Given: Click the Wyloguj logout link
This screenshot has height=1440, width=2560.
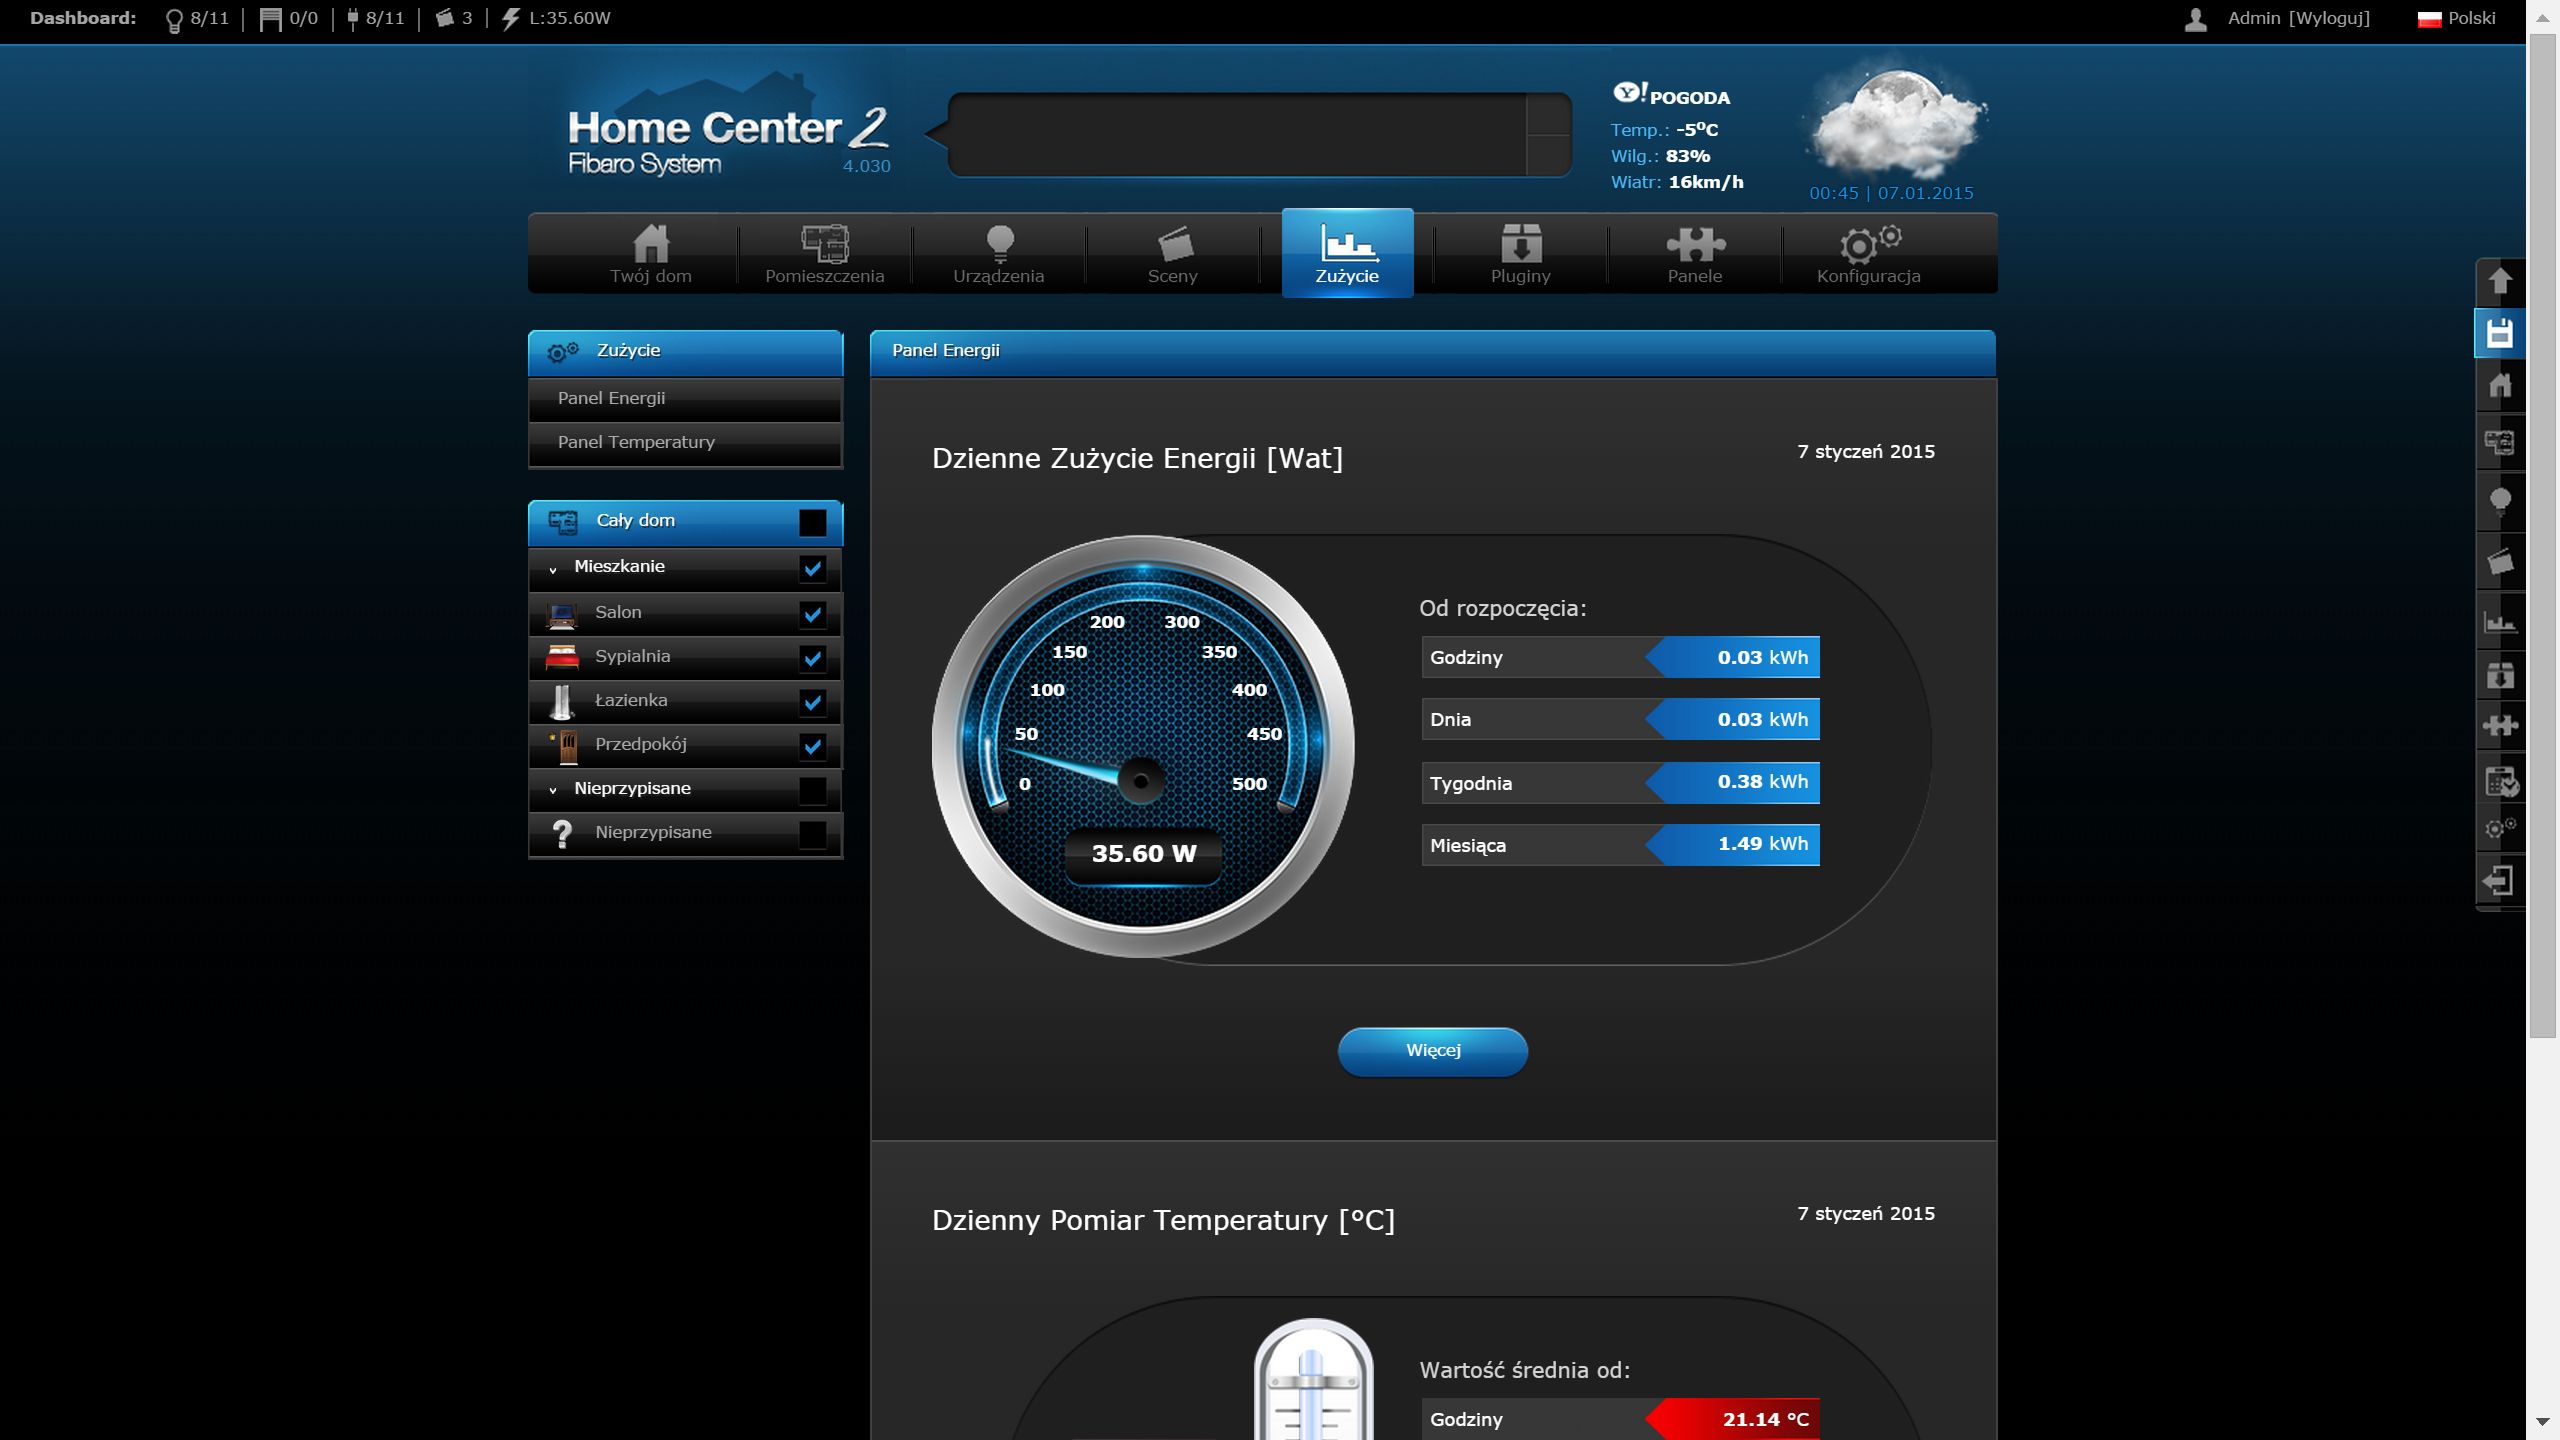Looking at the screenshot, I should pyautogui.click(x=2328, y=18).
